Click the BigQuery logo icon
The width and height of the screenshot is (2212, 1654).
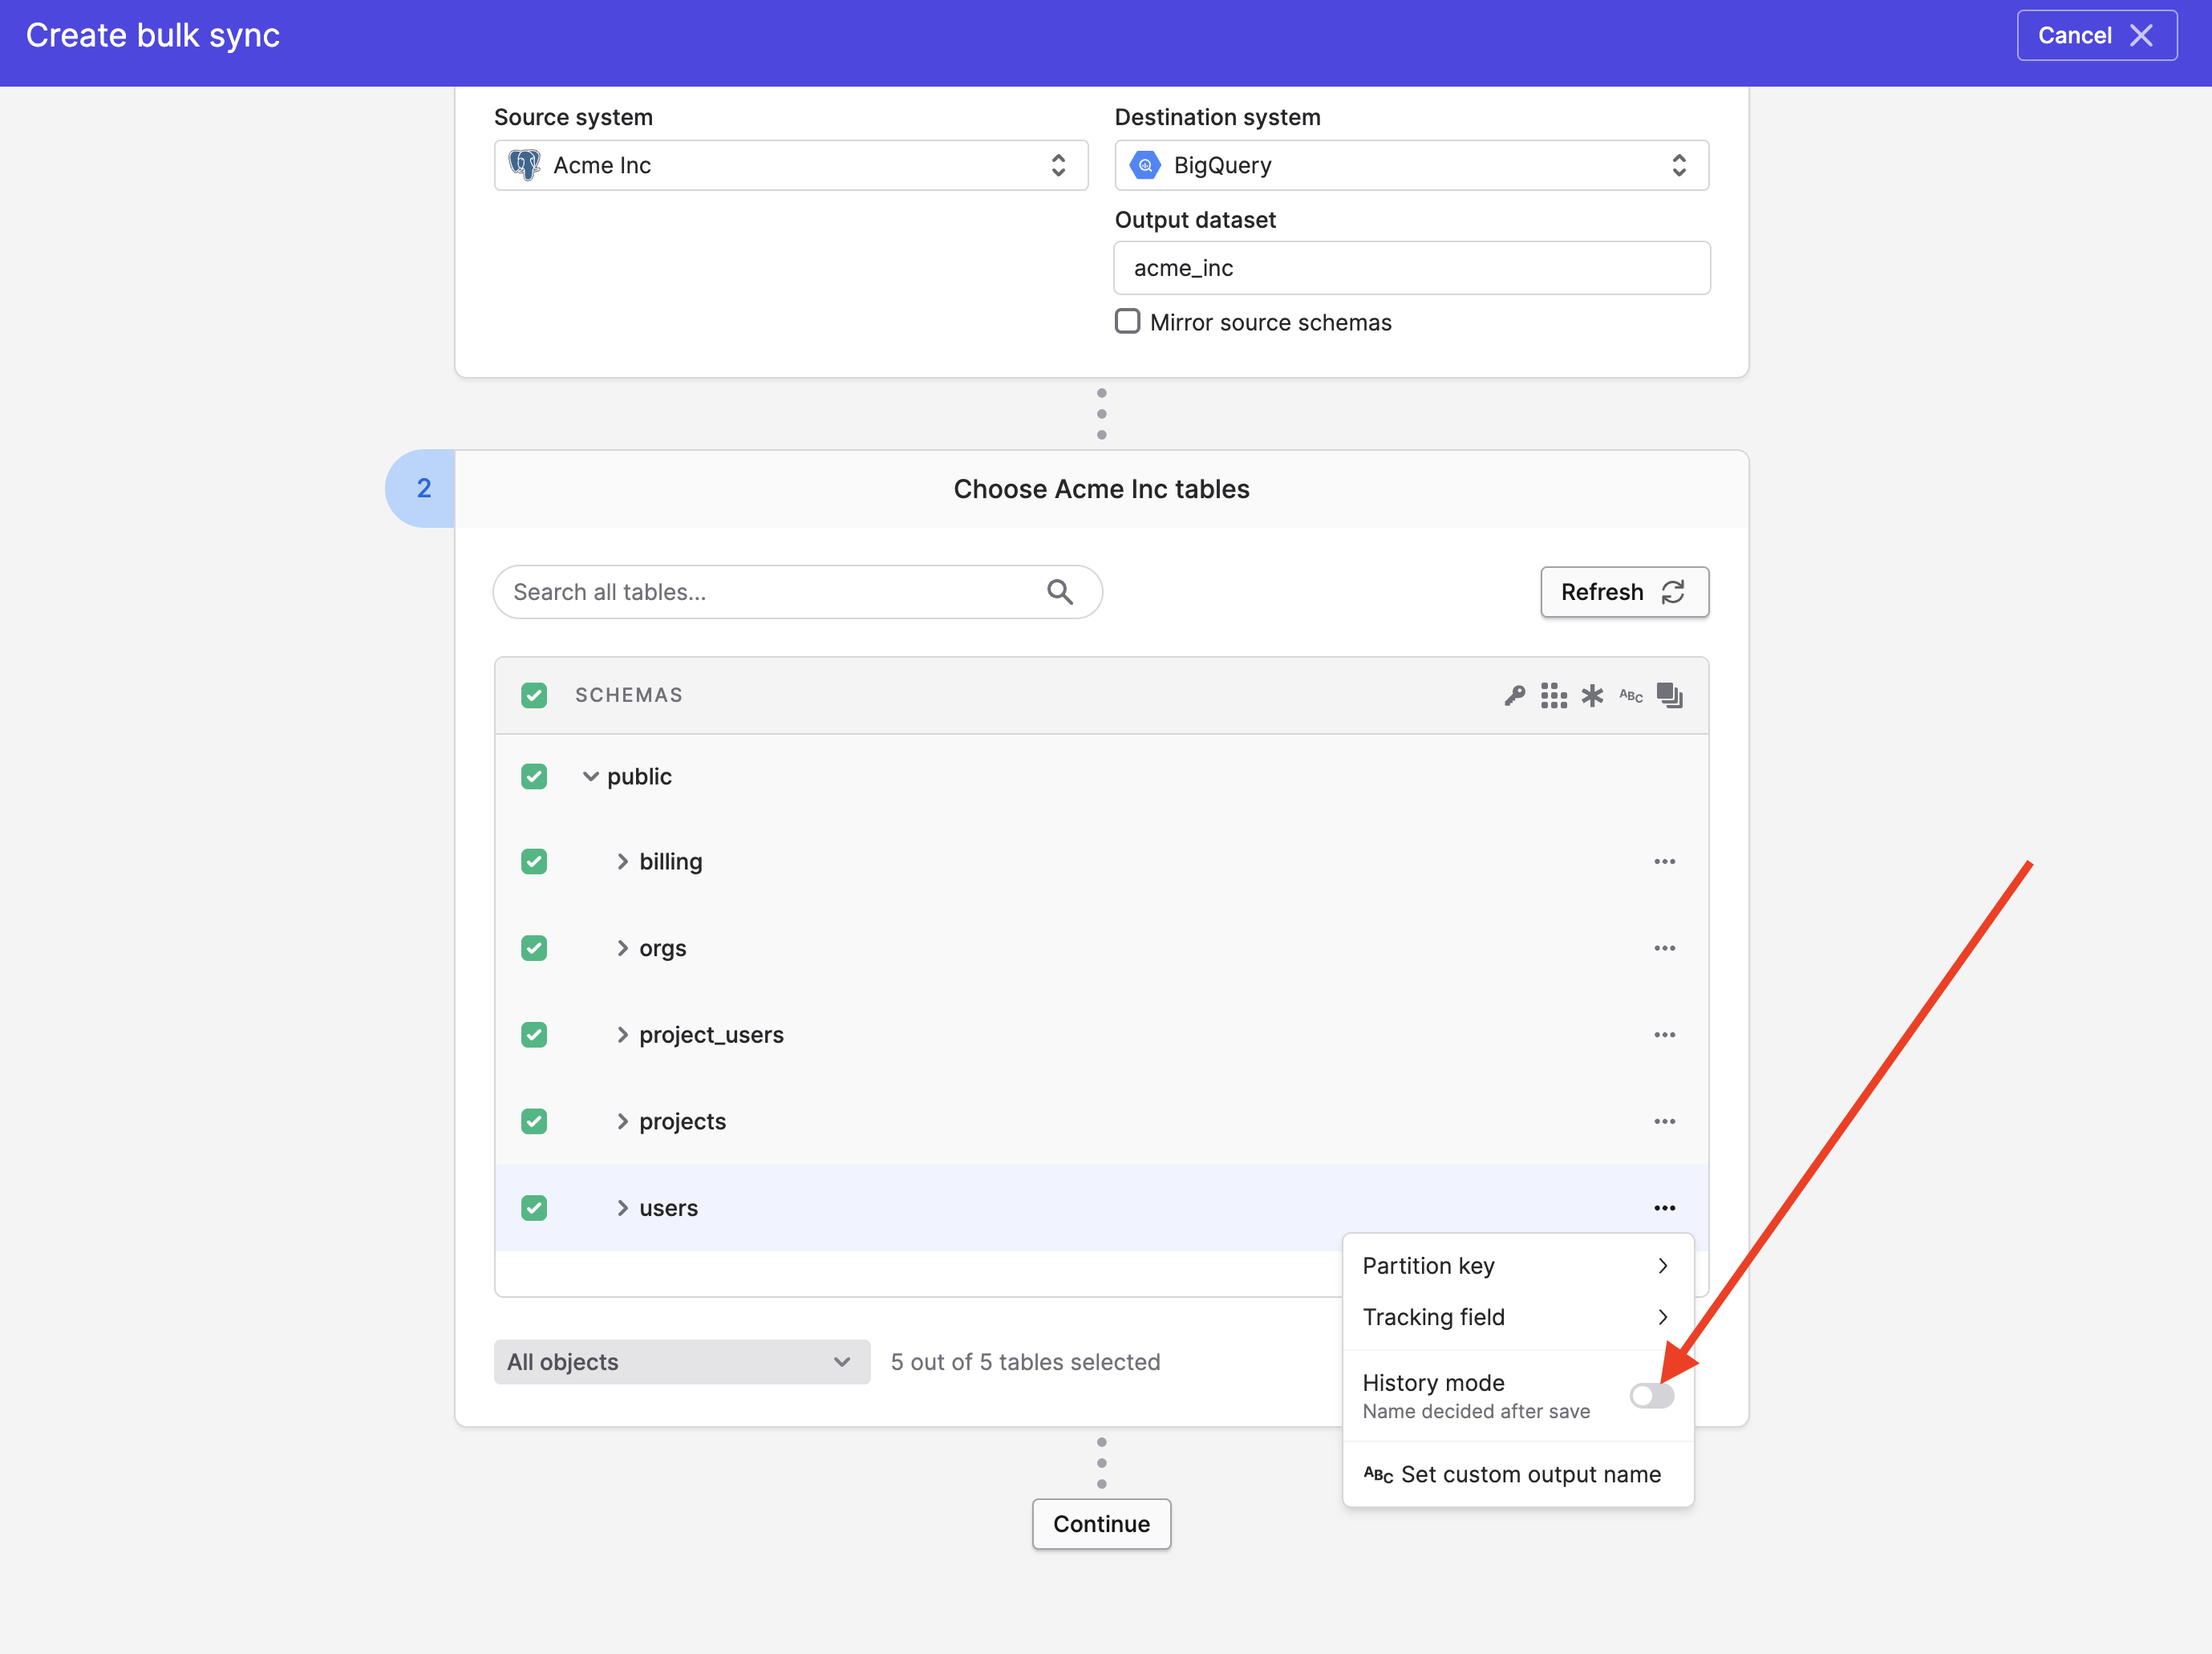[1145, 165]
